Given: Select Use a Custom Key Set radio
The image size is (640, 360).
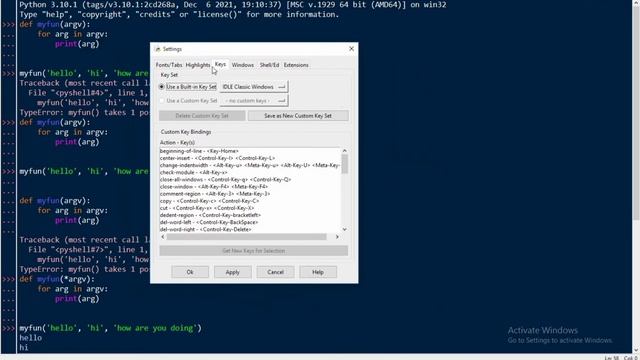Looking at the screenshot, I should 188,100.
